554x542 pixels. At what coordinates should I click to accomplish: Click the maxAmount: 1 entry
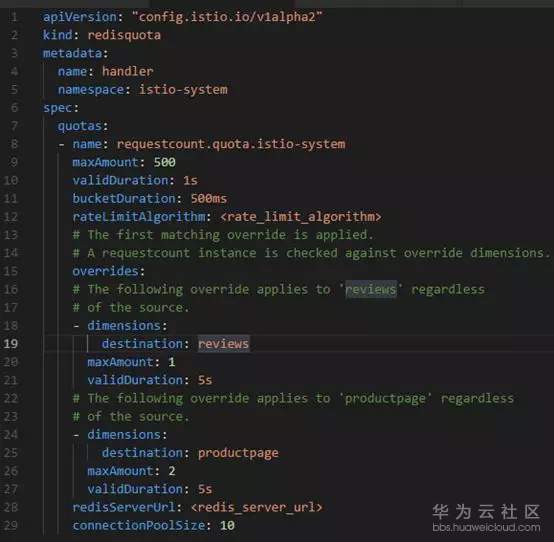(131, 362)
